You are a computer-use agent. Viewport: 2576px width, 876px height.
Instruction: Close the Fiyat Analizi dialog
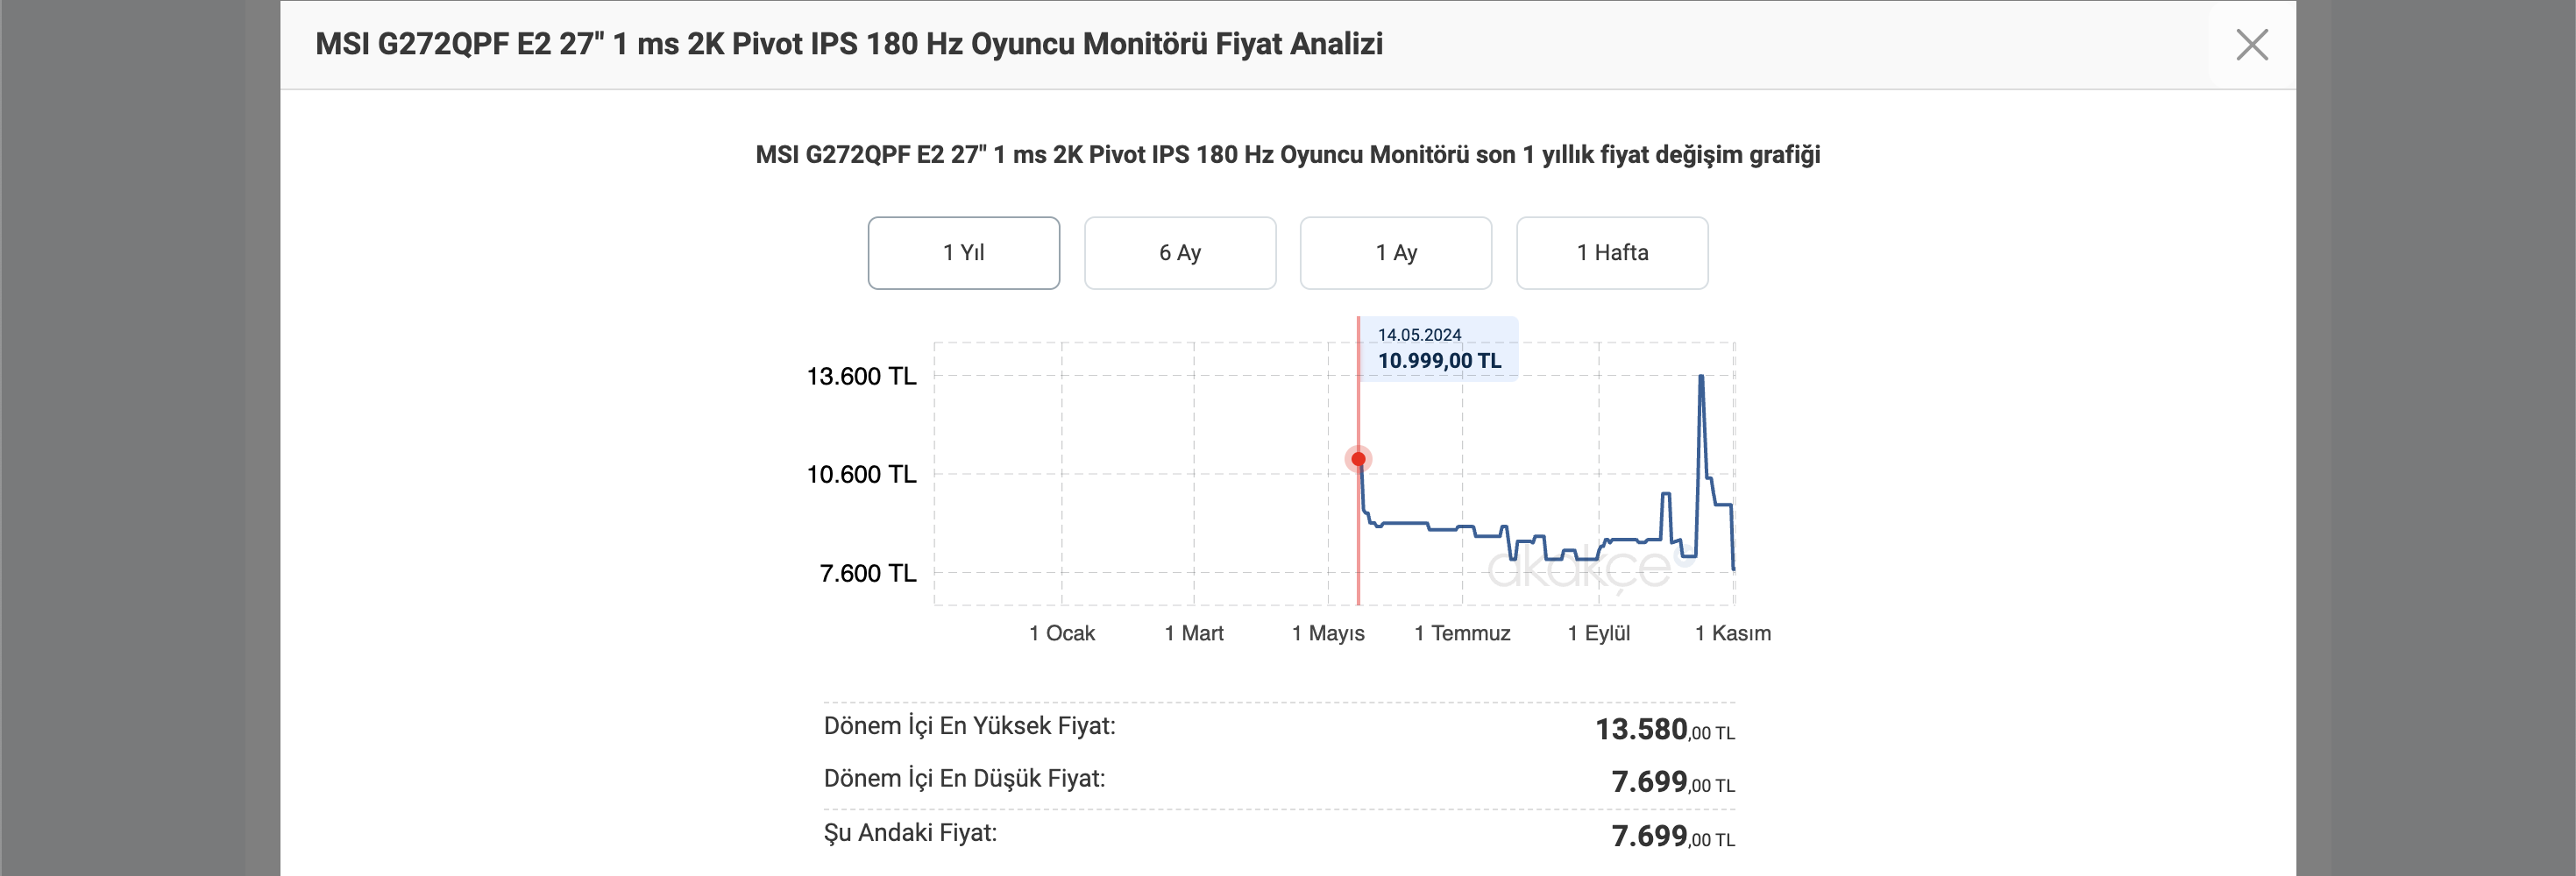point(2251,45)
